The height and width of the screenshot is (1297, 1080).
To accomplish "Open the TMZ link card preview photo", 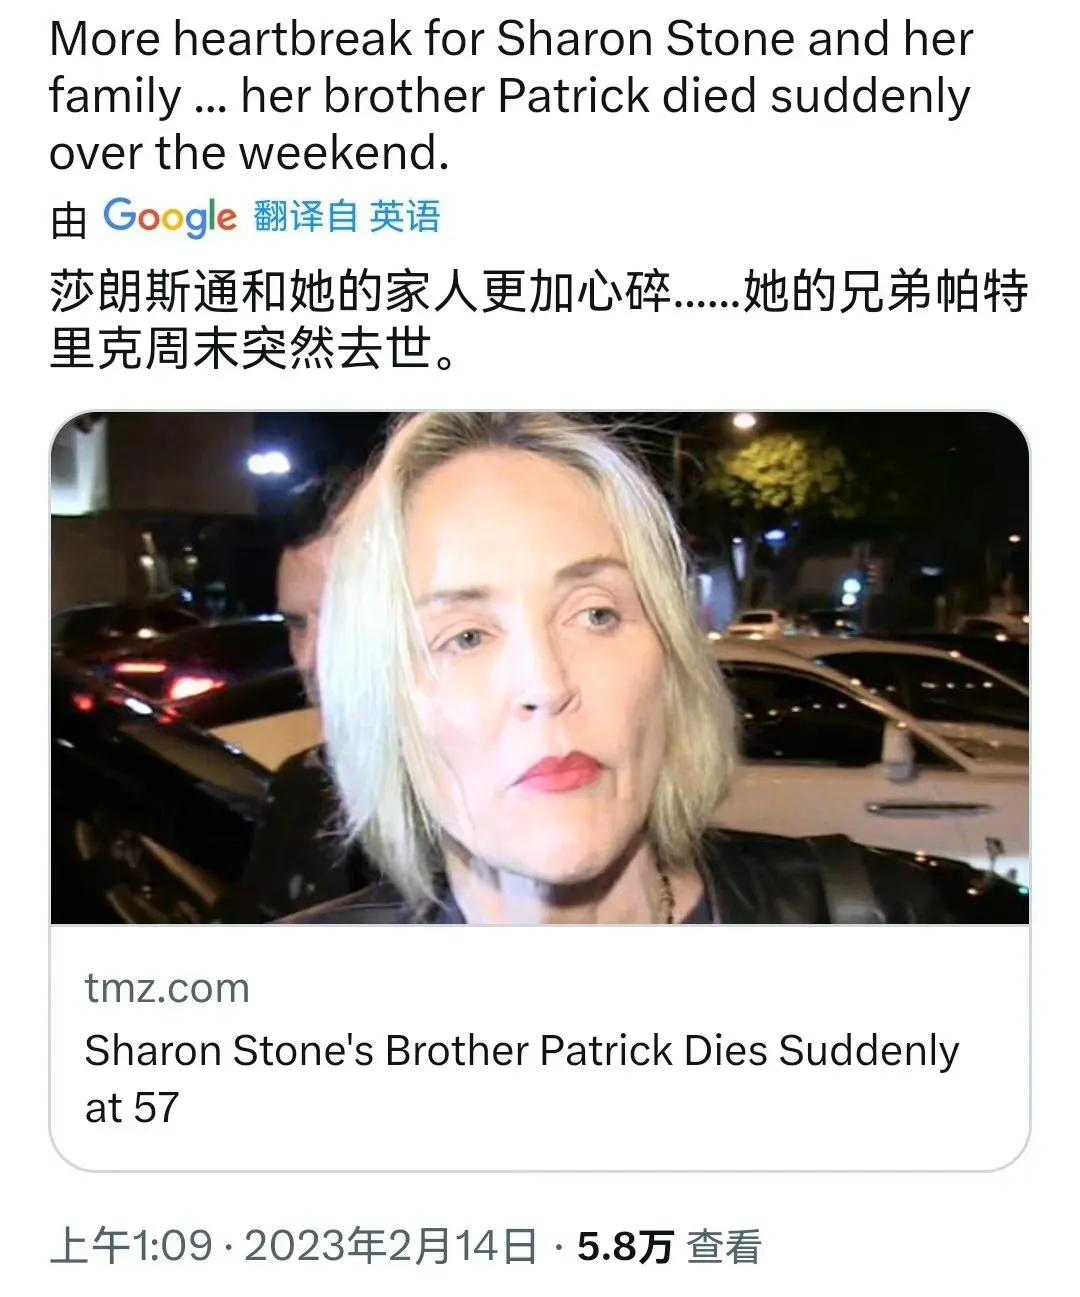I will (x=540, y=667).
